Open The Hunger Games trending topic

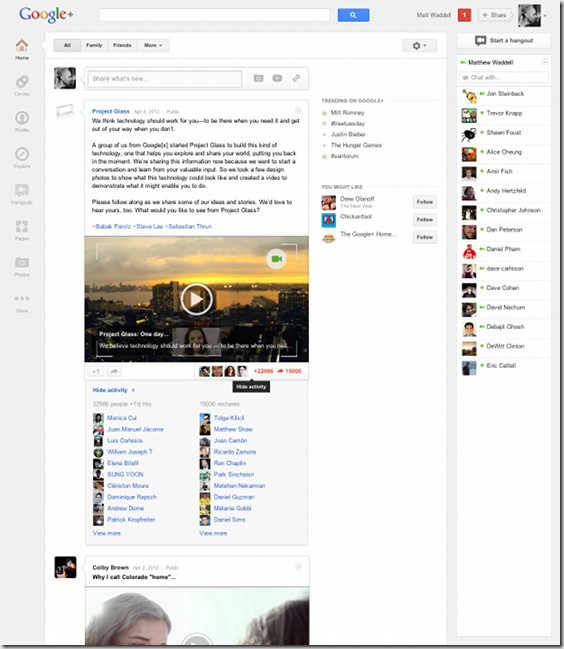[x=356, y=145]
